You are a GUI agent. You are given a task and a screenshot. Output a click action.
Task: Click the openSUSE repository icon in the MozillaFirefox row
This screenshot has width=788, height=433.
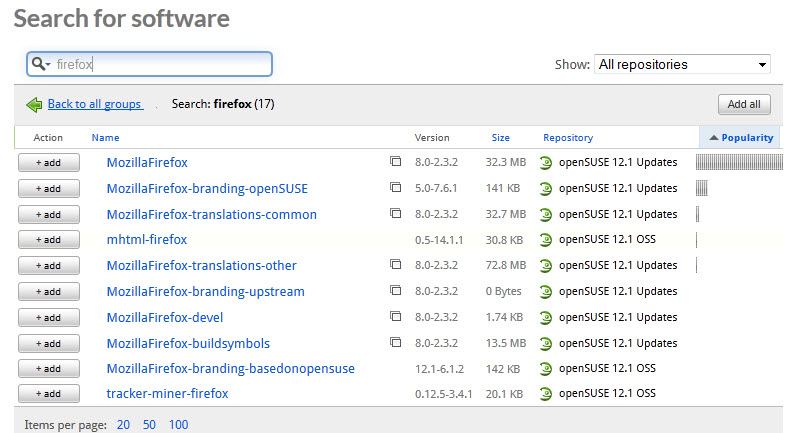pyautogui.click(x=546, y=163)
